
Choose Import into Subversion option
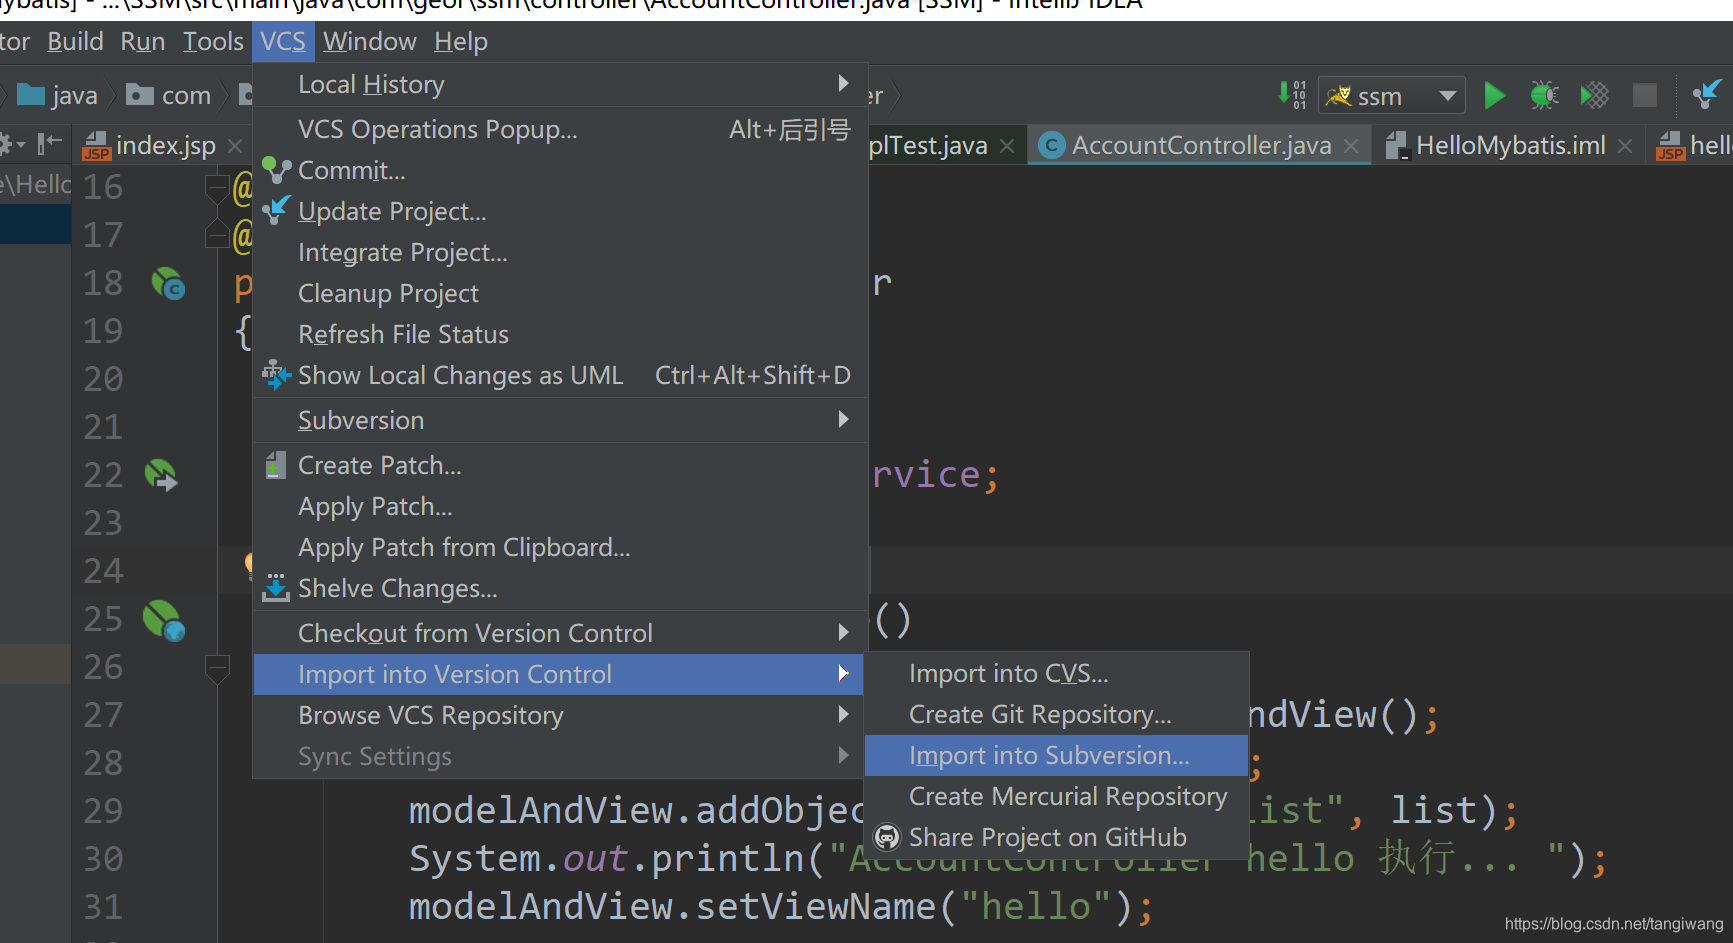click(x=1056, y=755)
